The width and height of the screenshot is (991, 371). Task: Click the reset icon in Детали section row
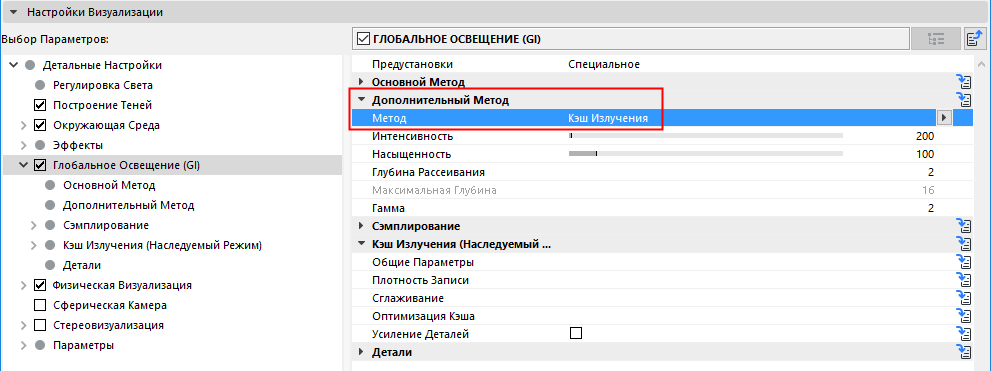[x=964, y=352]
